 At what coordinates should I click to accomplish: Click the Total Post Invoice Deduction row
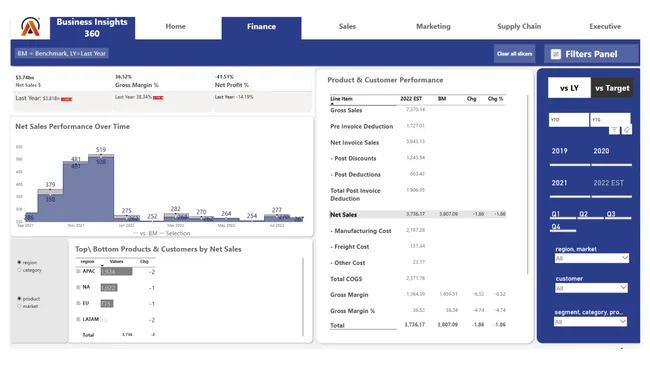pos(417,194)
